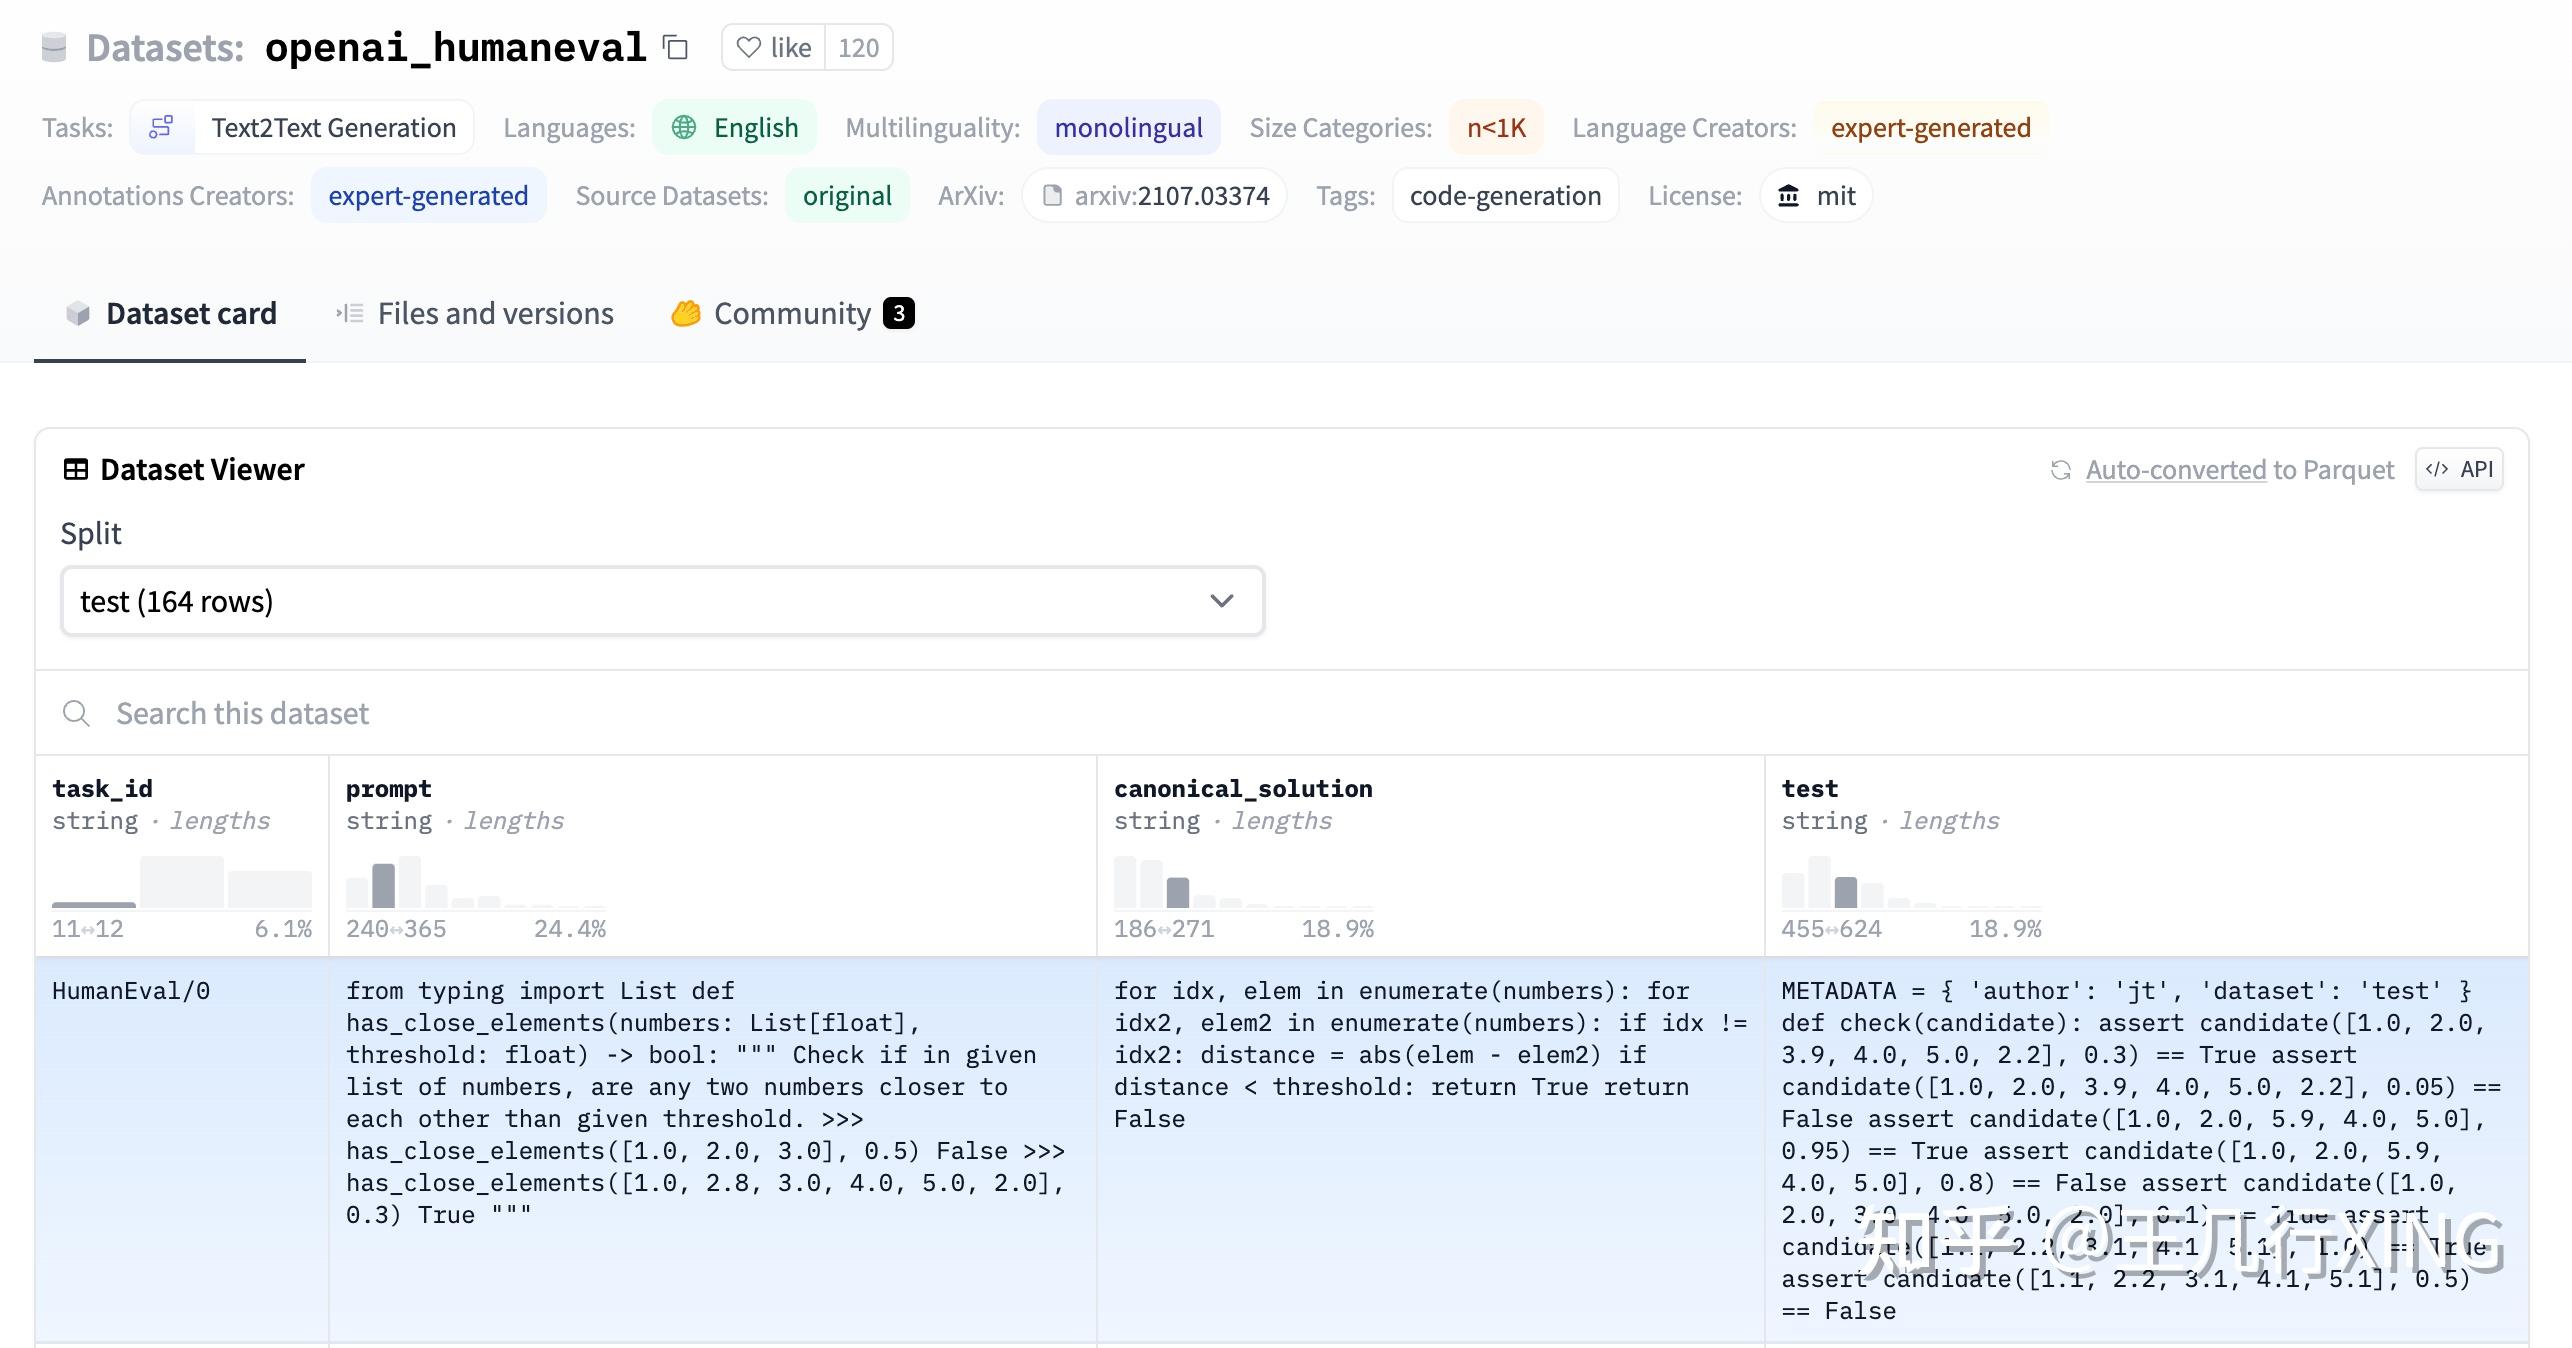Click the English language globe icon
The image size is (2572, 1348).
click(684, 127)
